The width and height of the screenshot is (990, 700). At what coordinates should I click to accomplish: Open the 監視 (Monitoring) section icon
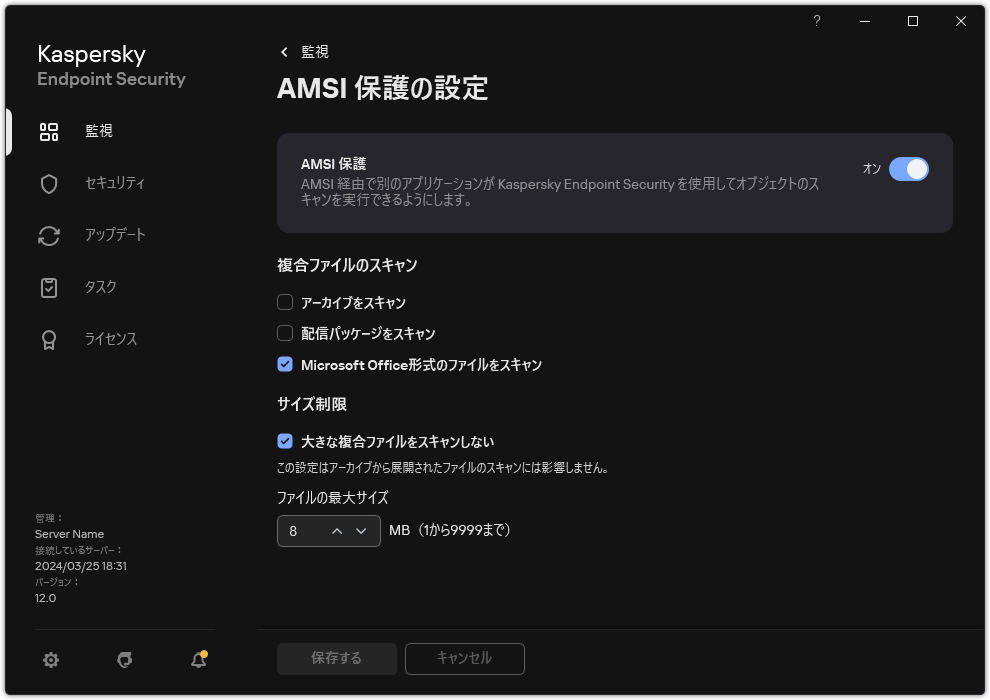coord(48,131)
